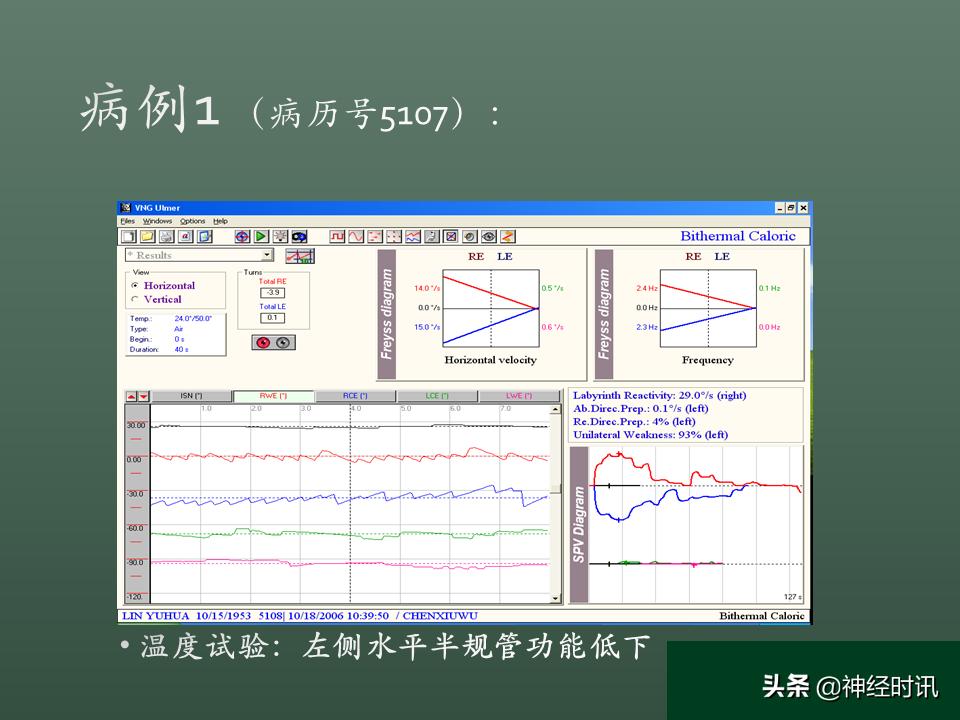Click the Print toolbar icon

pos(167,236)
